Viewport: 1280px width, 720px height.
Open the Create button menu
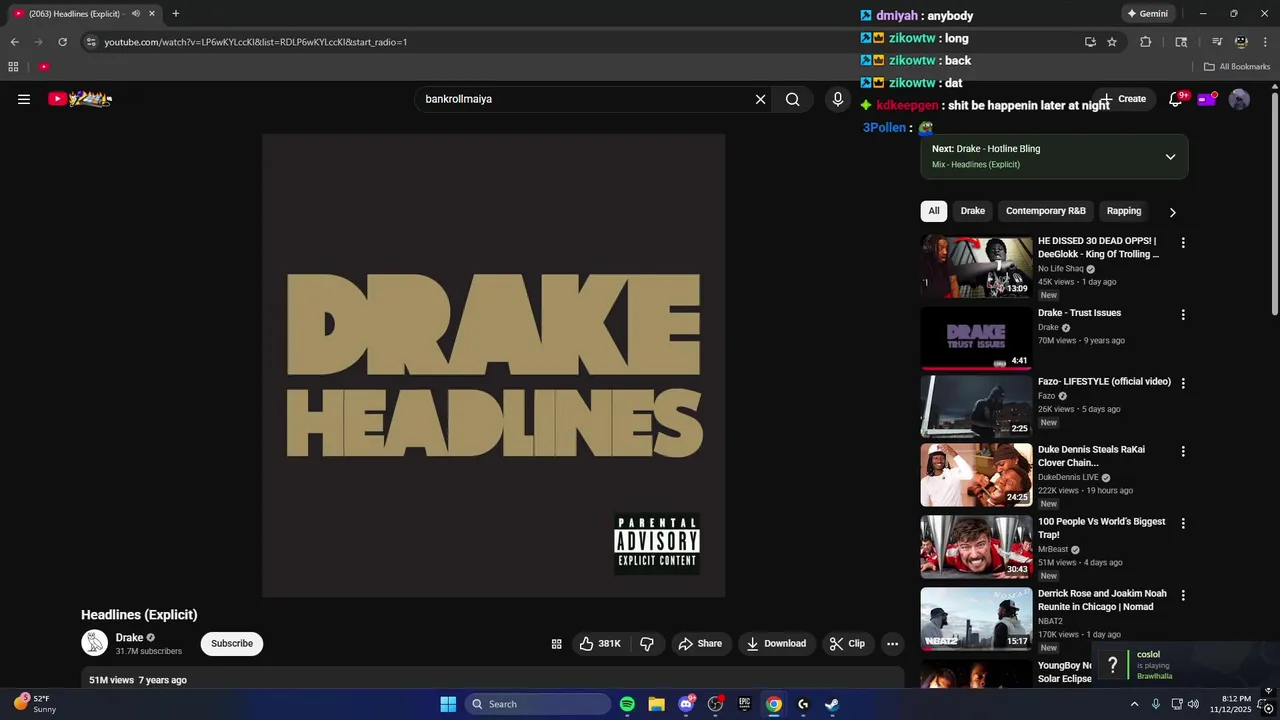(x=1124, y=99)
